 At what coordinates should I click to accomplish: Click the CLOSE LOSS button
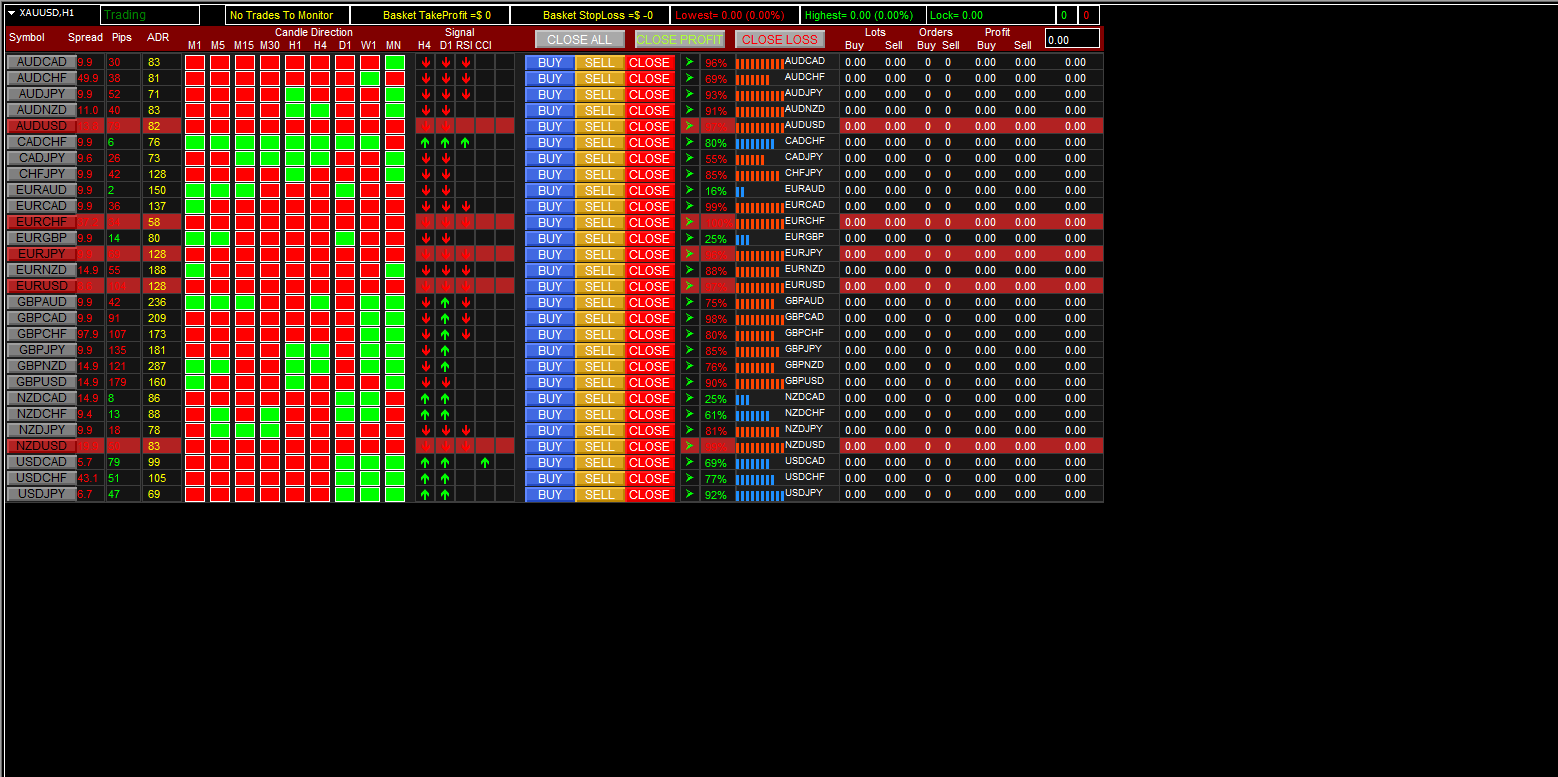tap(780, 39)
